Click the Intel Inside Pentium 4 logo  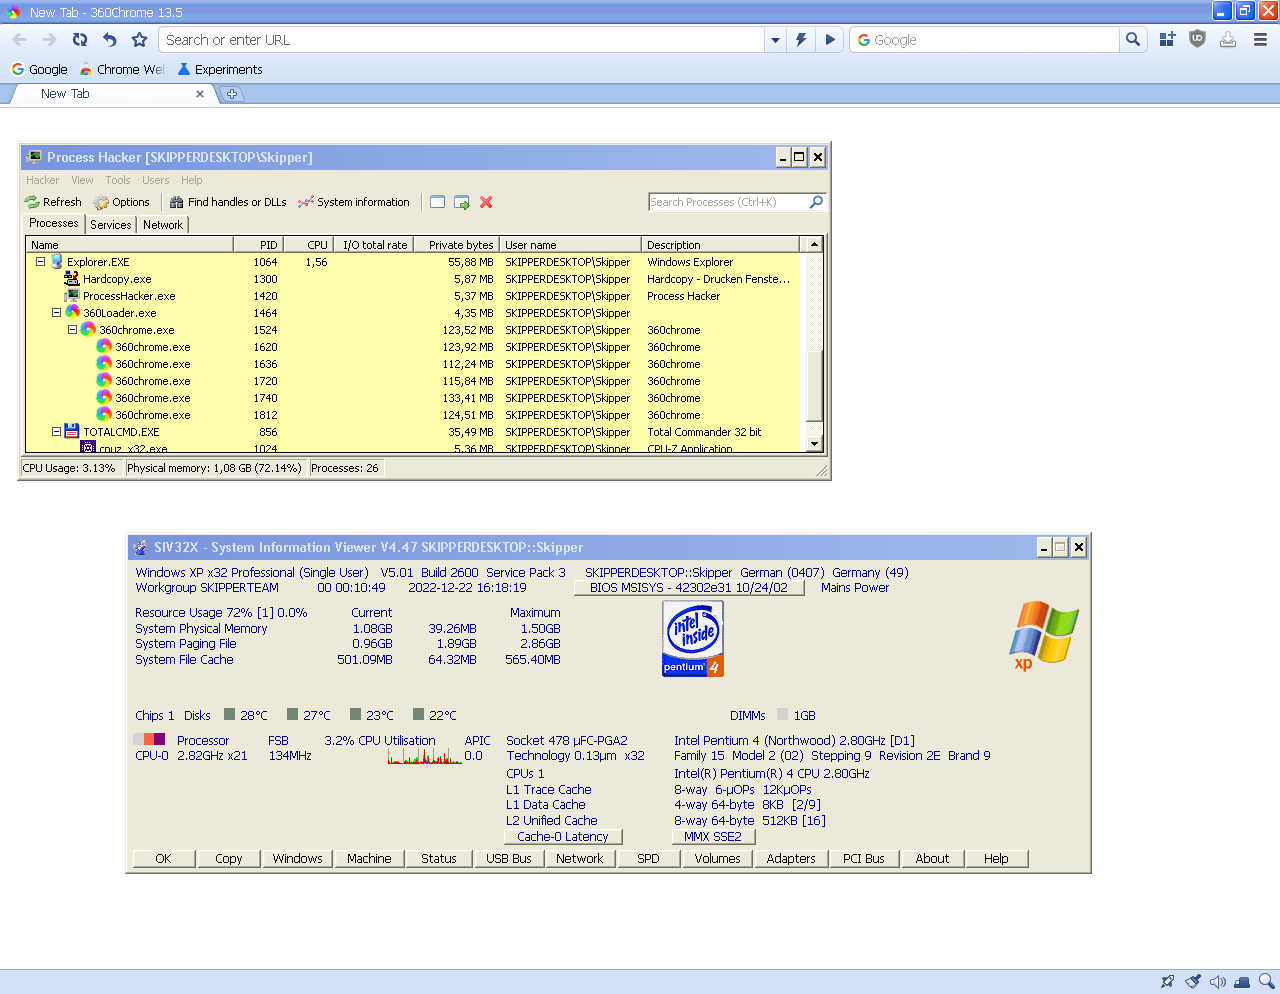[692, 639]
